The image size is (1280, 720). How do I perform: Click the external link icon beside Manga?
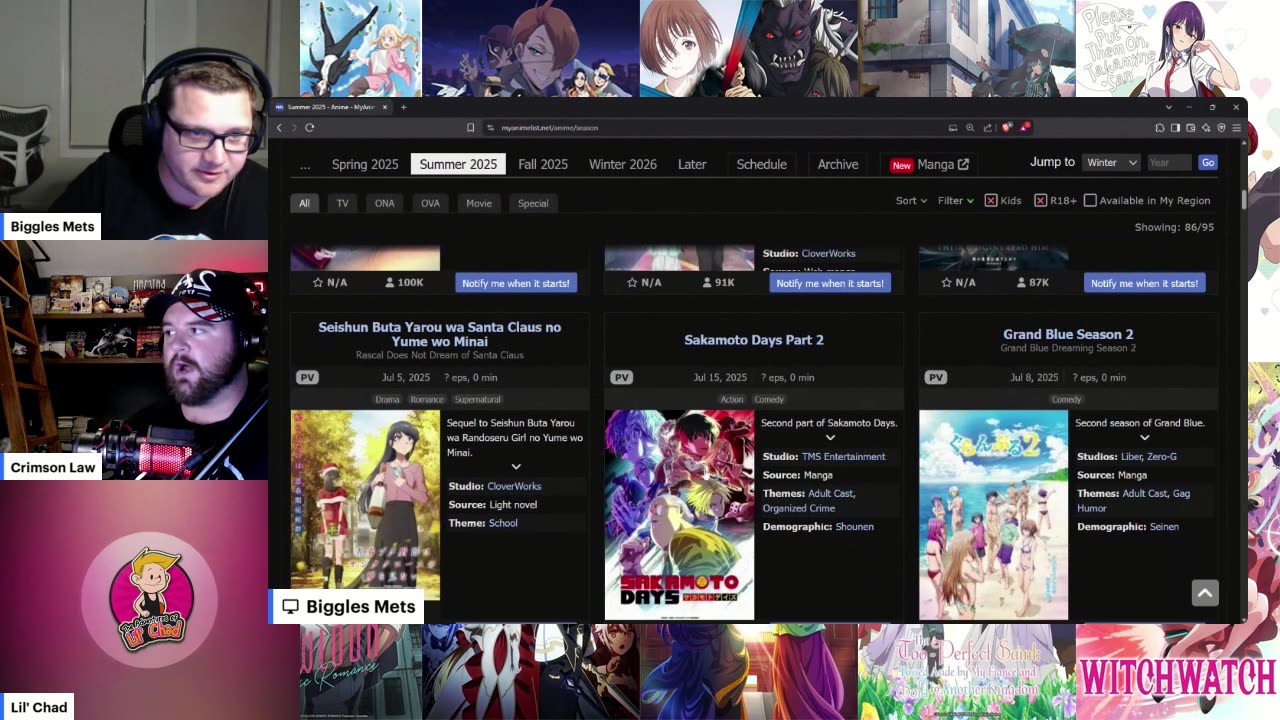(964, 164)
